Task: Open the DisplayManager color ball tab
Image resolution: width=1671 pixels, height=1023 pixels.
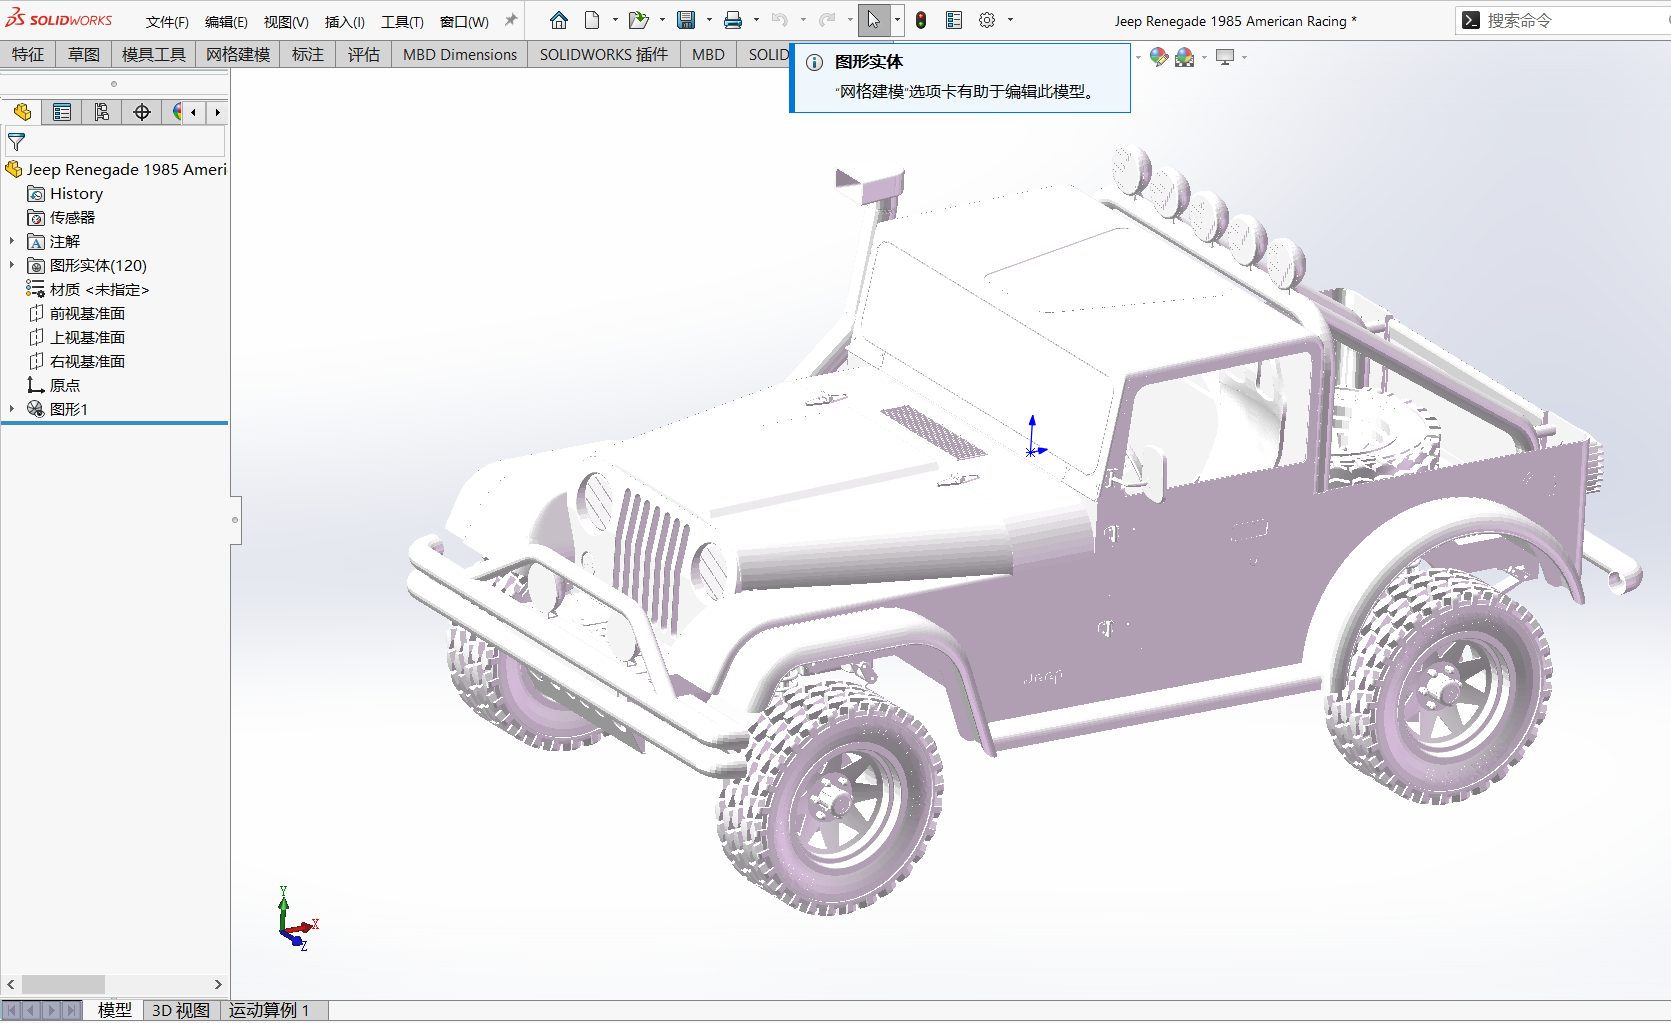Action: pyautogui.click(x=176, y=112)
